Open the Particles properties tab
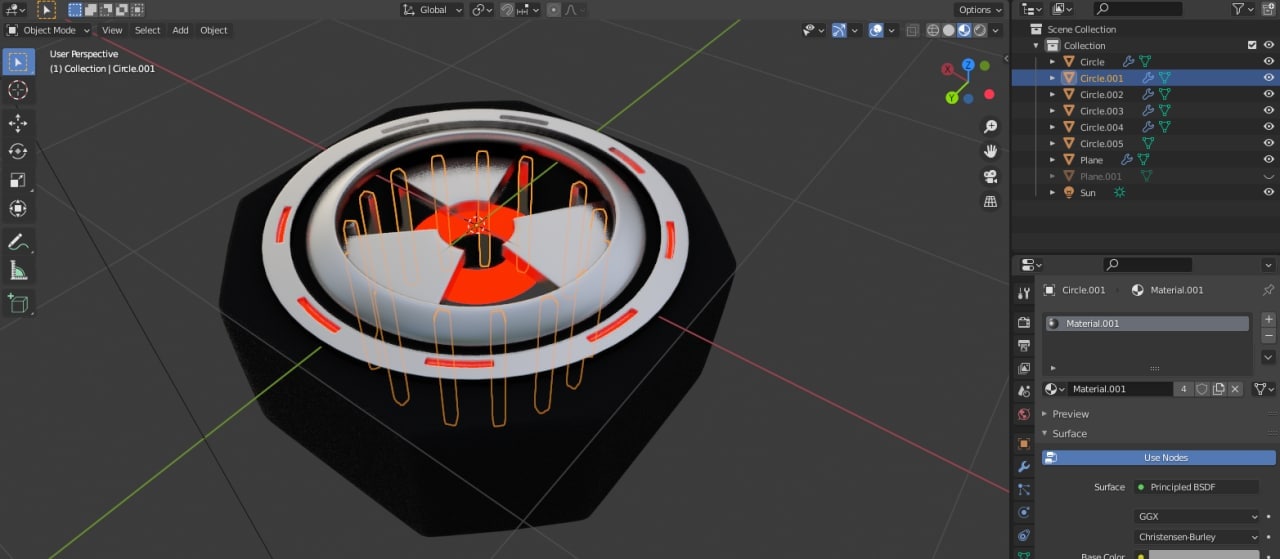Viewport: 1280px width, 559px height. pos(1023,489)
